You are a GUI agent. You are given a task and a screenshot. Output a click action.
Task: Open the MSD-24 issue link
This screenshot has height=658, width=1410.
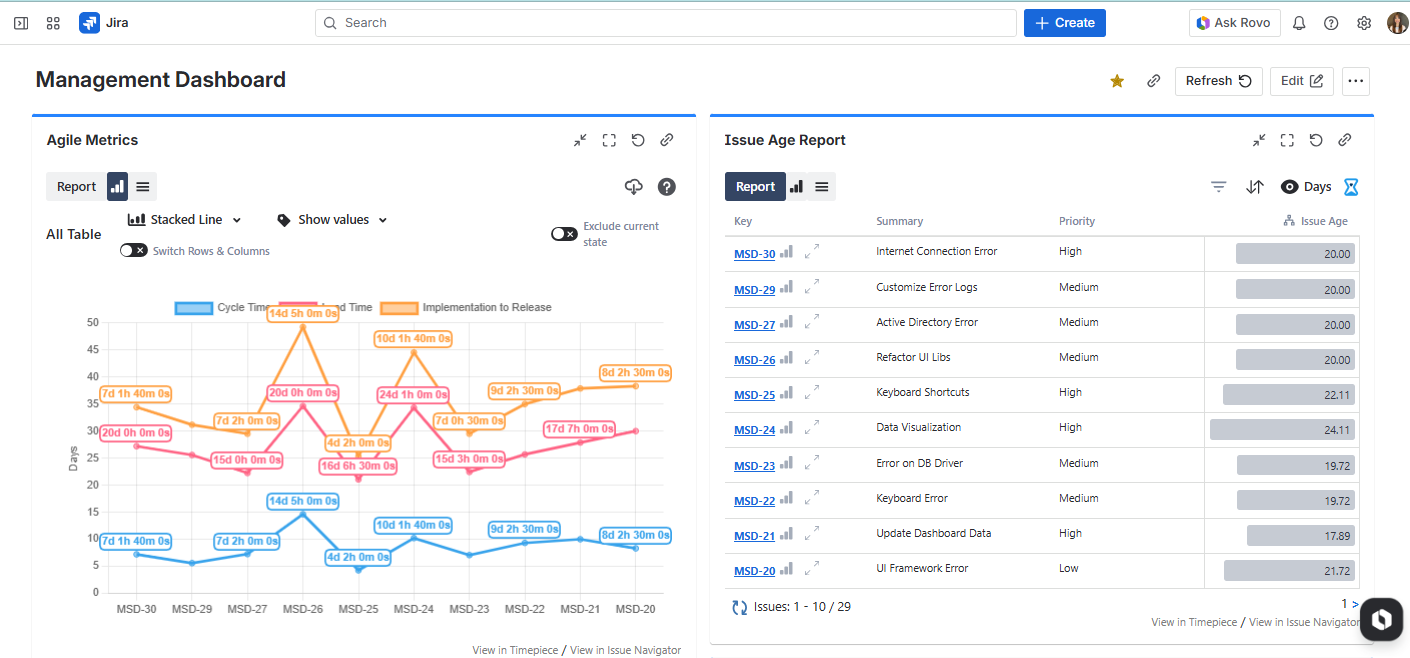coord(754,431)
